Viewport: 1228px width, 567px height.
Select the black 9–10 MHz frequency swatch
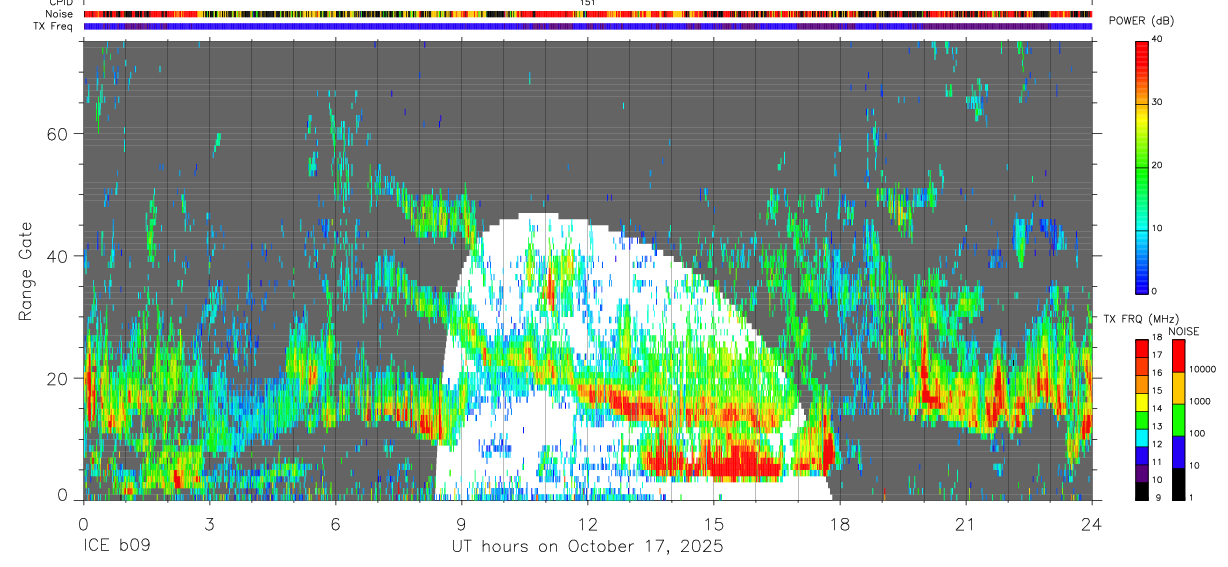(1142, 491)
